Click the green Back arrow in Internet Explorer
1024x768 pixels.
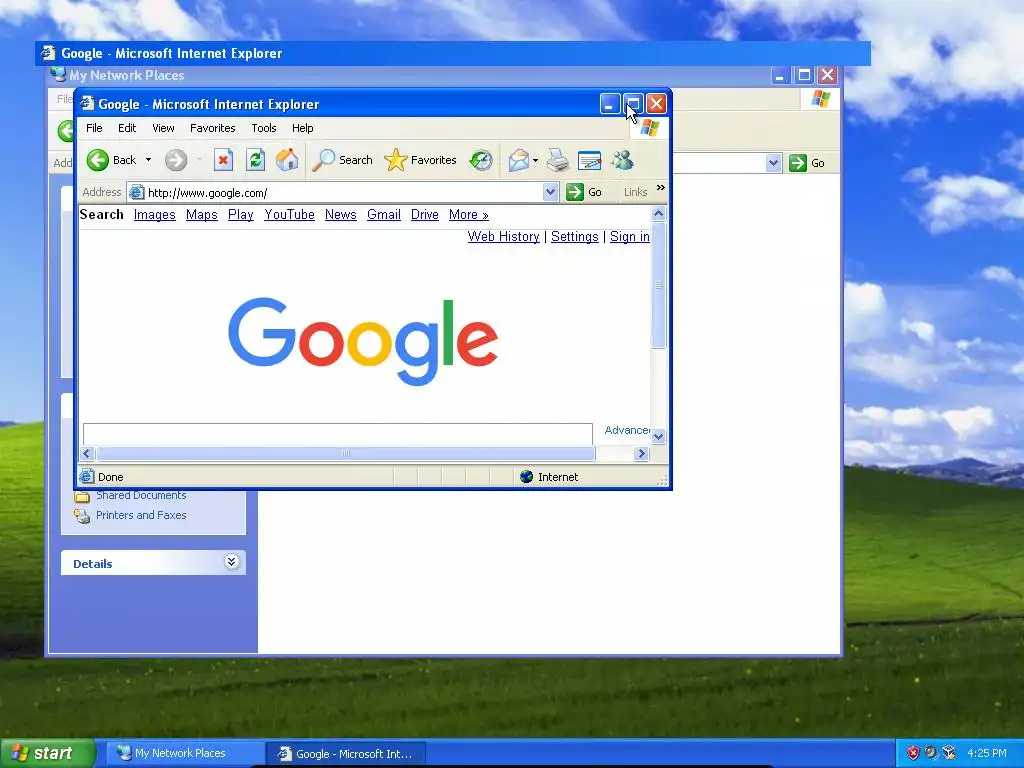(x=98, y=160)
